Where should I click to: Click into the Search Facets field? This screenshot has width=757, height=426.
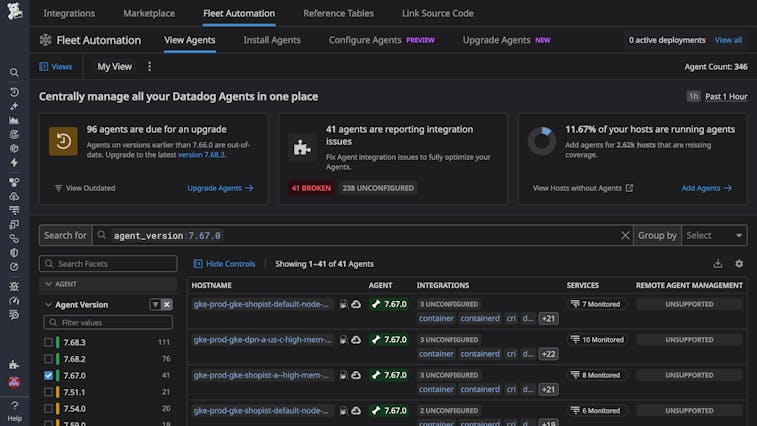(x=108, y=264)
